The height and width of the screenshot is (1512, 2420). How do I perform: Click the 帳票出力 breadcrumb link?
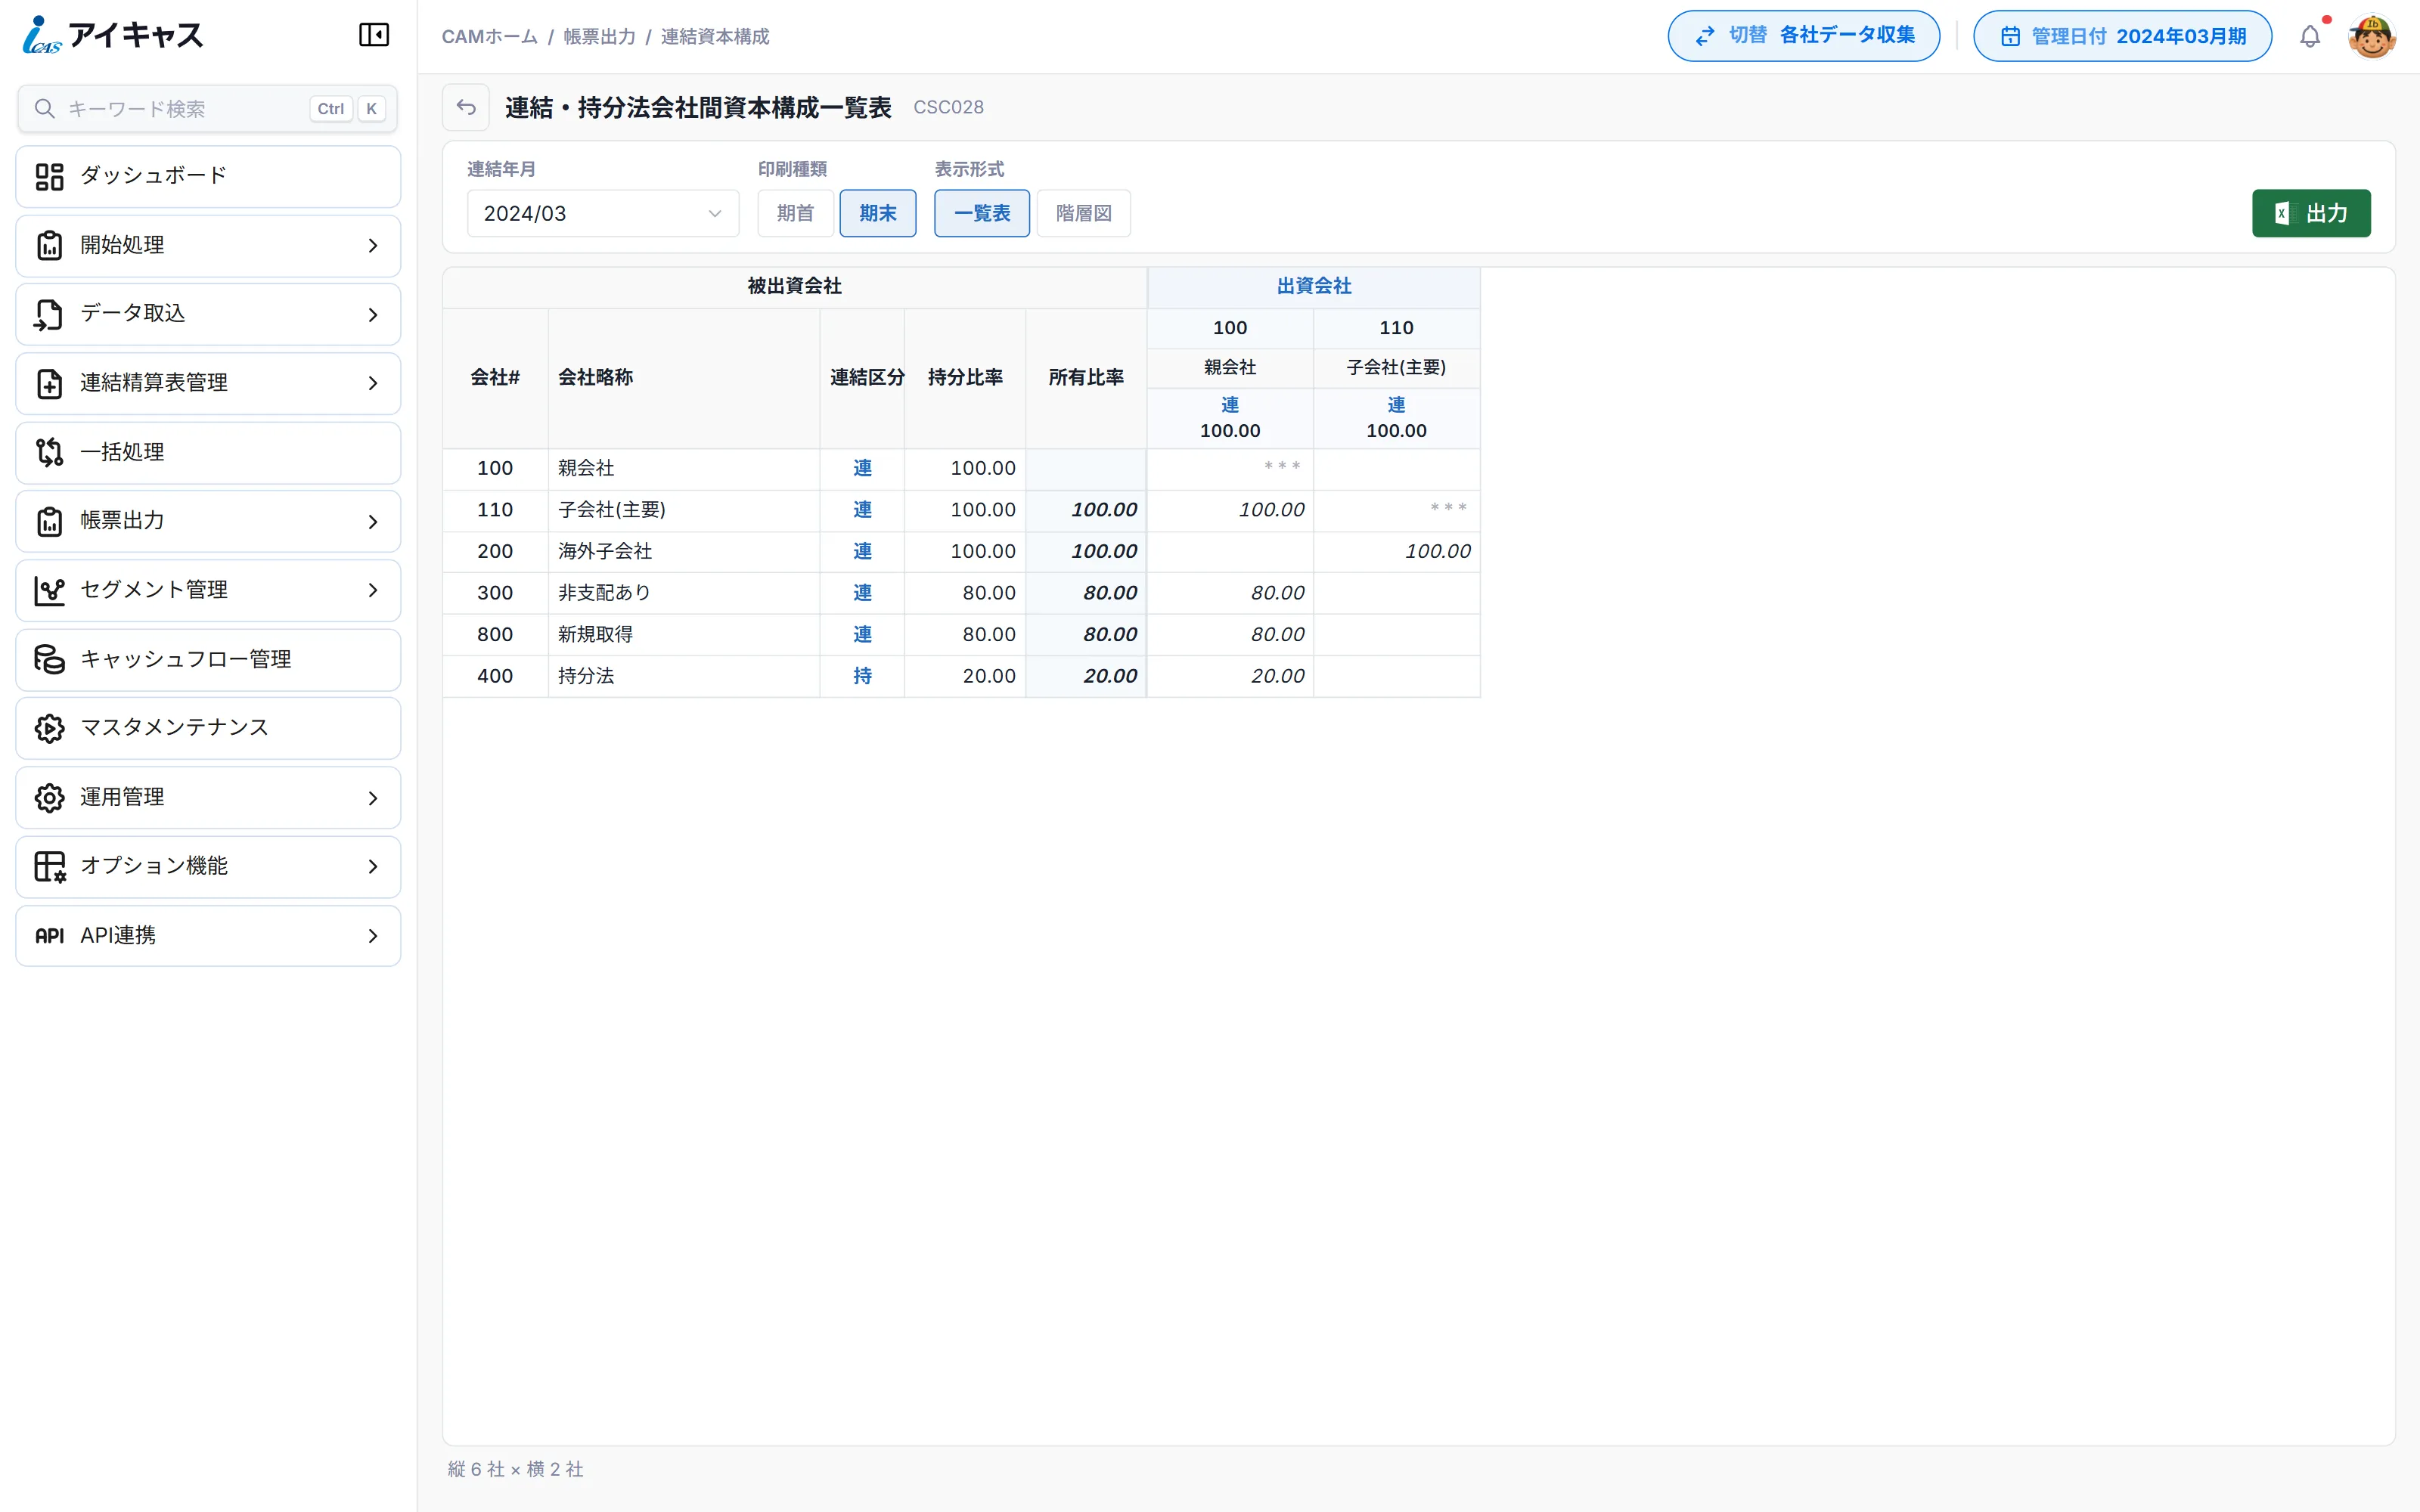599,37
